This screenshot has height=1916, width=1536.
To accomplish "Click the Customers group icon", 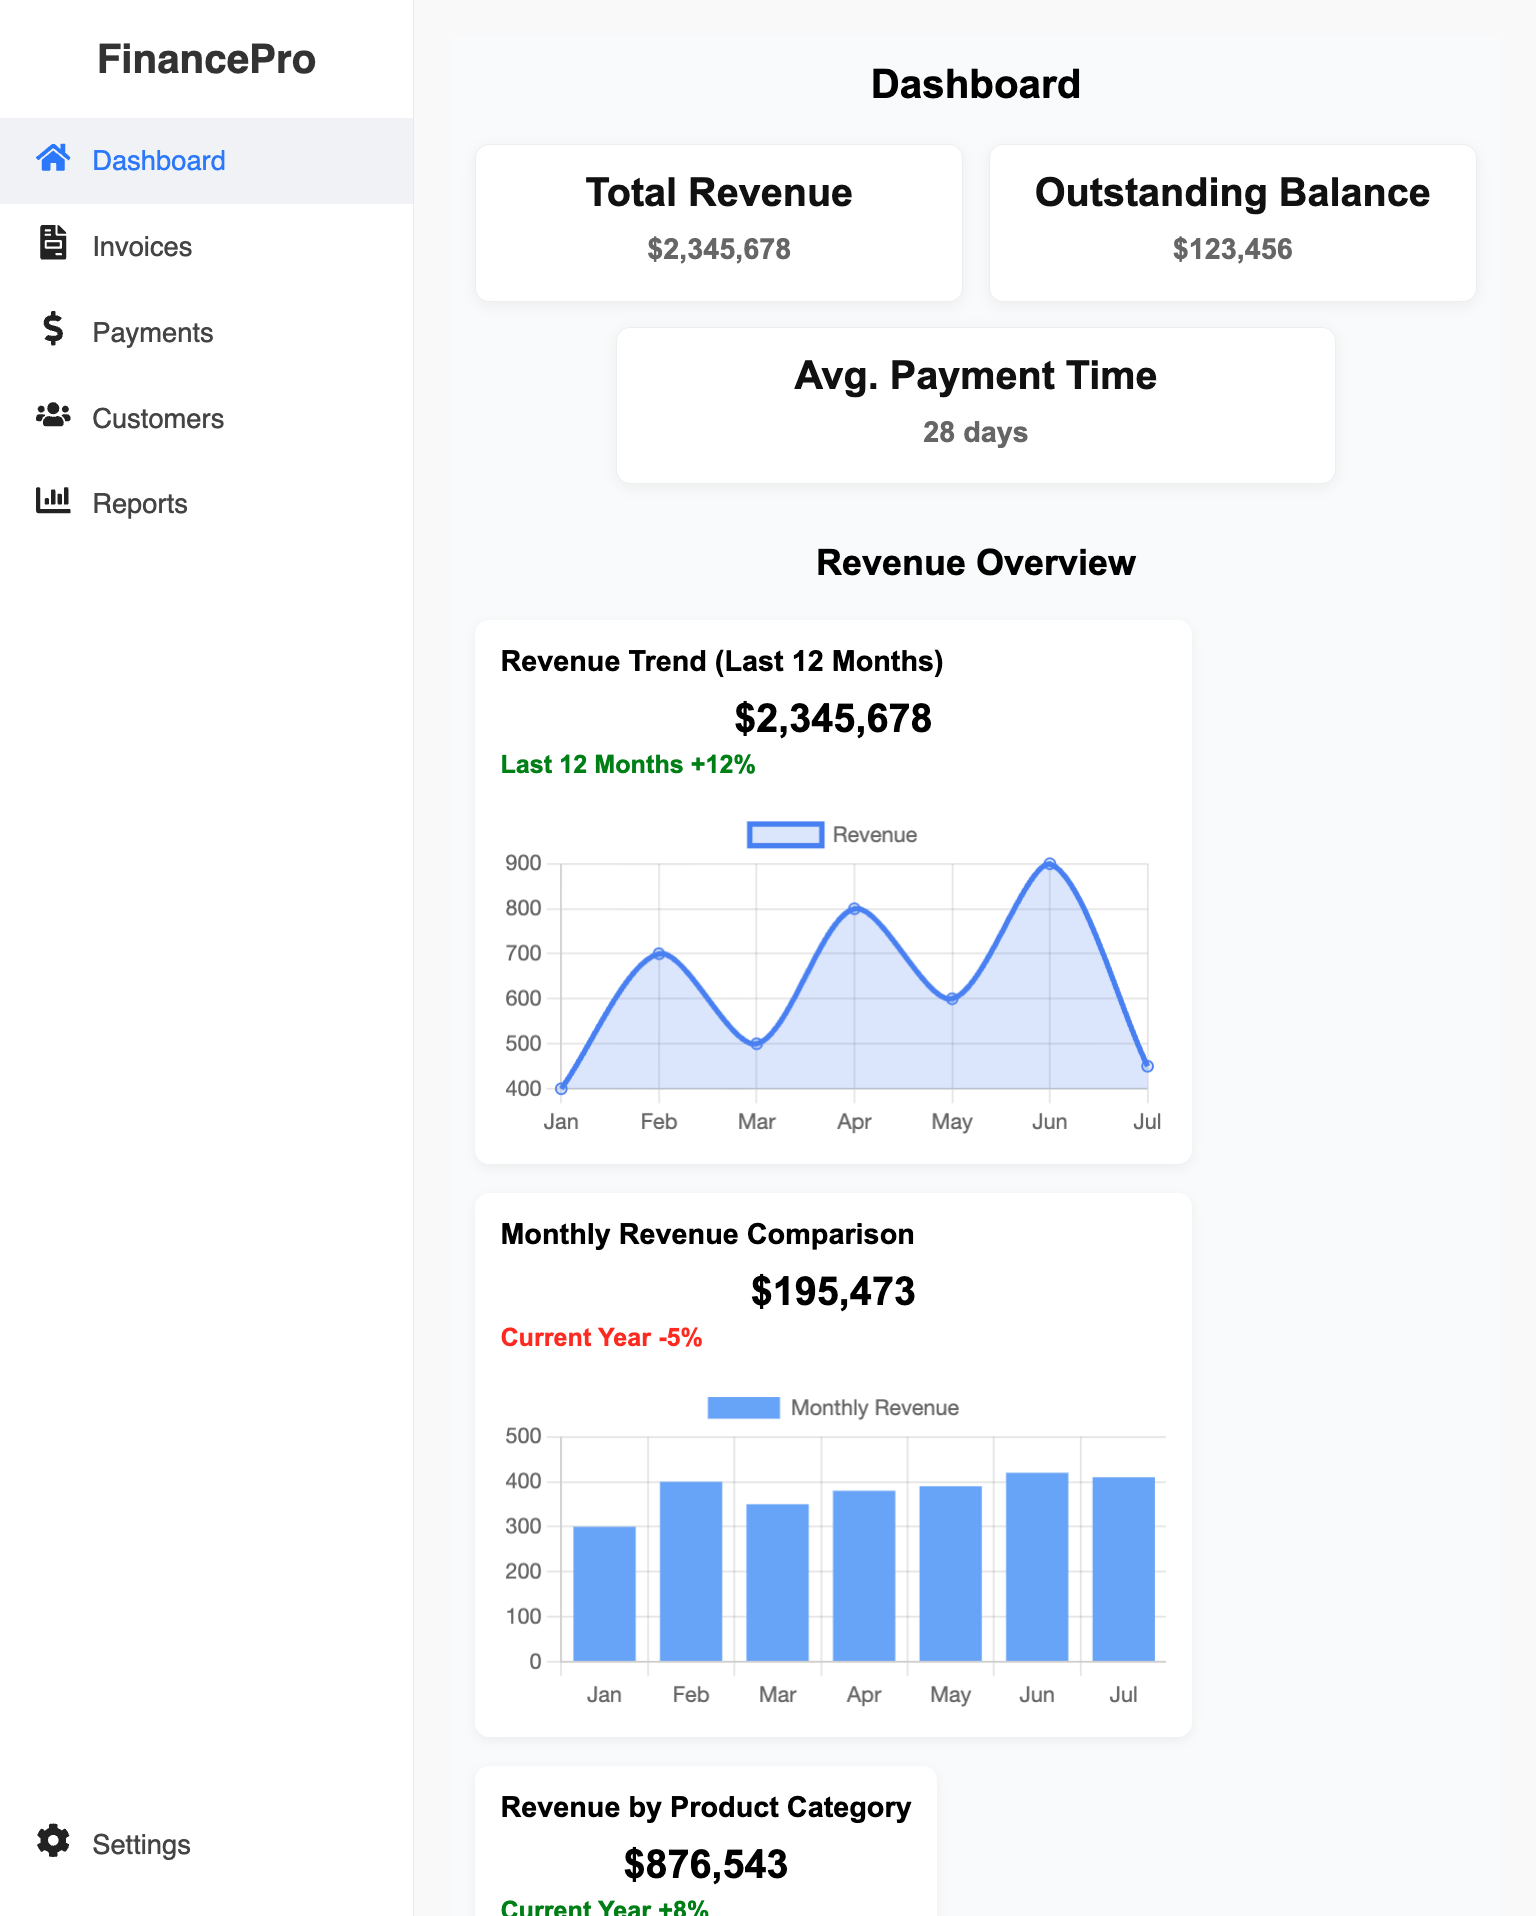I will [53, 415].
